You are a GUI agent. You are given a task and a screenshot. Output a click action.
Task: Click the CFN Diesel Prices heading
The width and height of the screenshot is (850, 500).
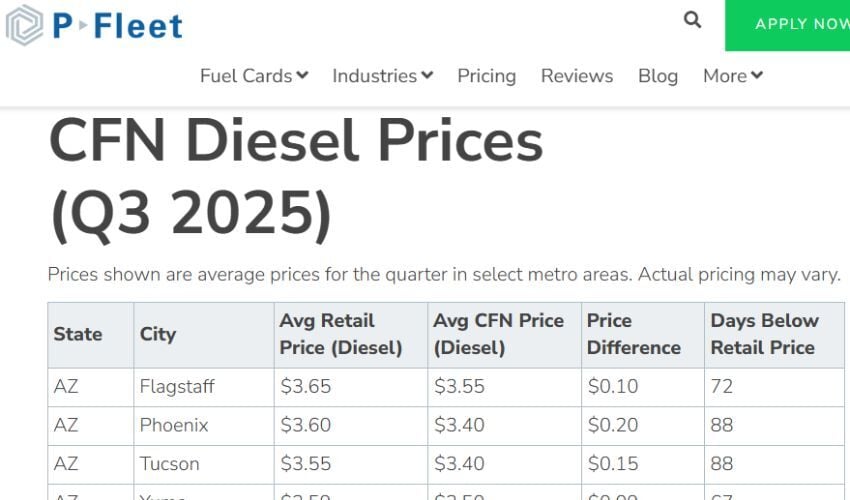(296, 142)
